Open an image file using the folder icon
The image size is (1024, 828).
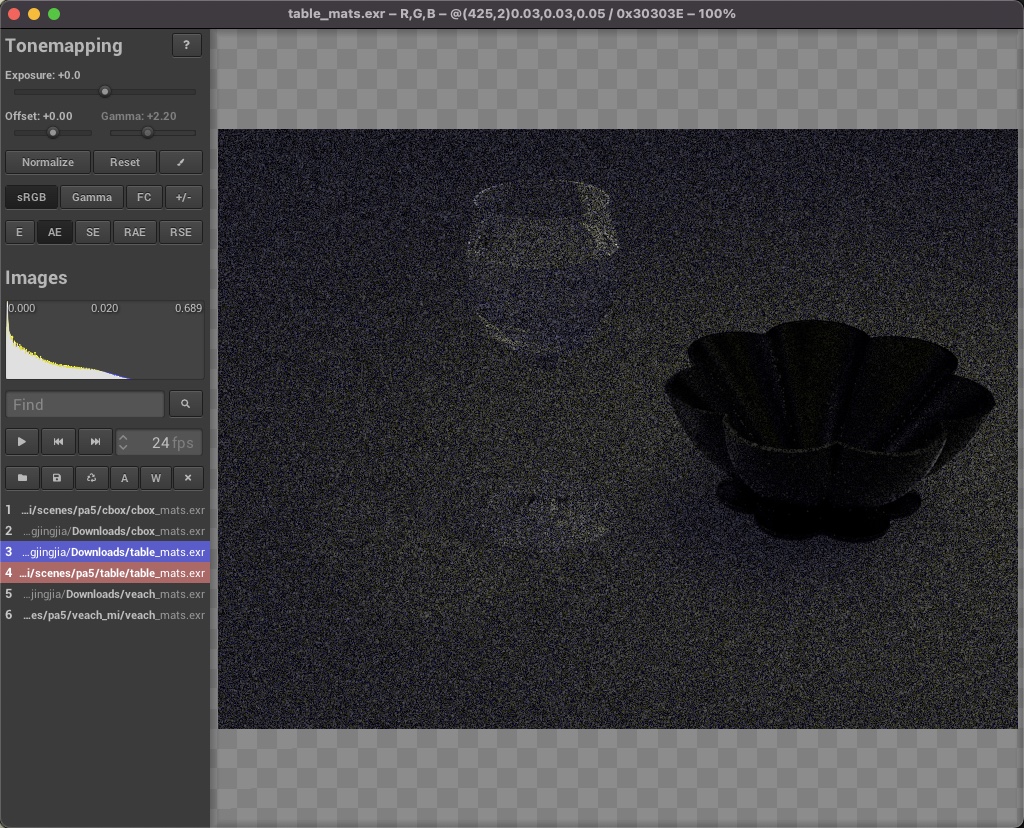click(x=22, y=478)
